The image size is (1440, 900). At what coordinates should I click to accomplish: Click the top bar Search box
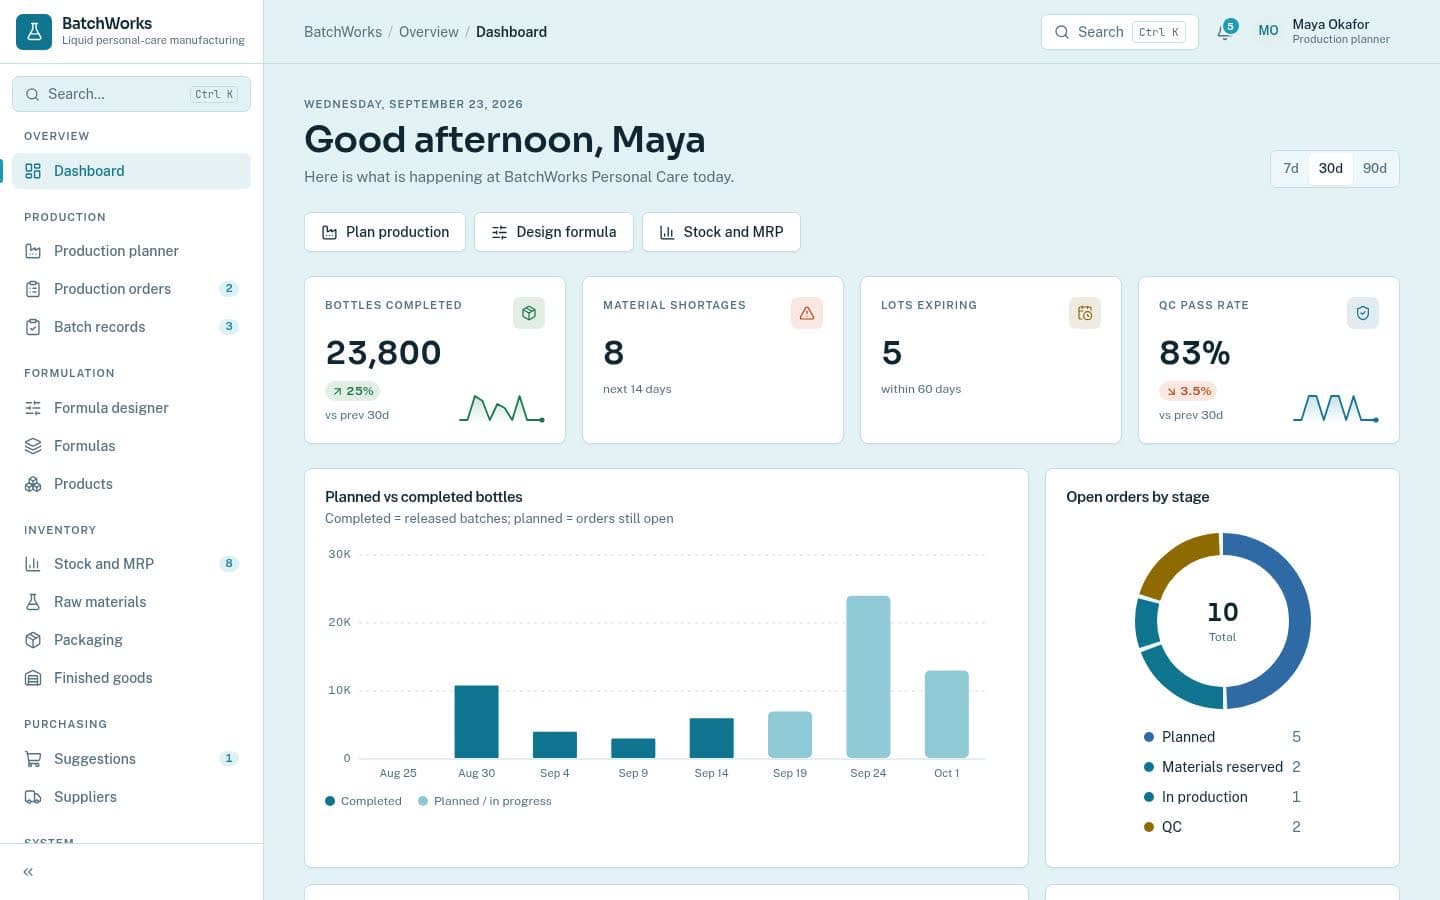1120,32
